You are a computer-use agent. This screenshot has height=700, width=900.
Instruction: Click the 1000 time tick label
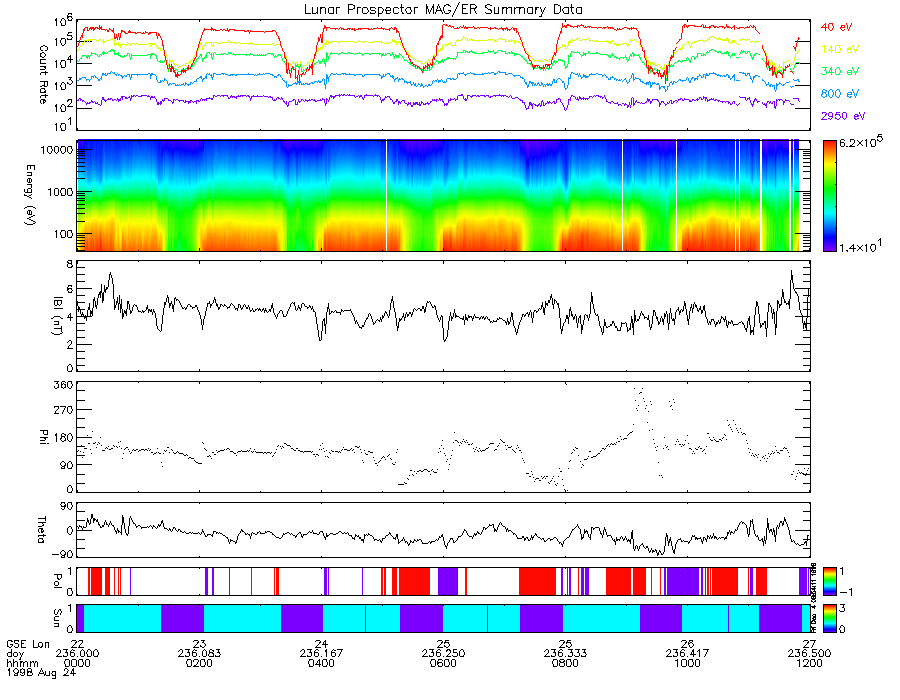[x=687, y=663]
